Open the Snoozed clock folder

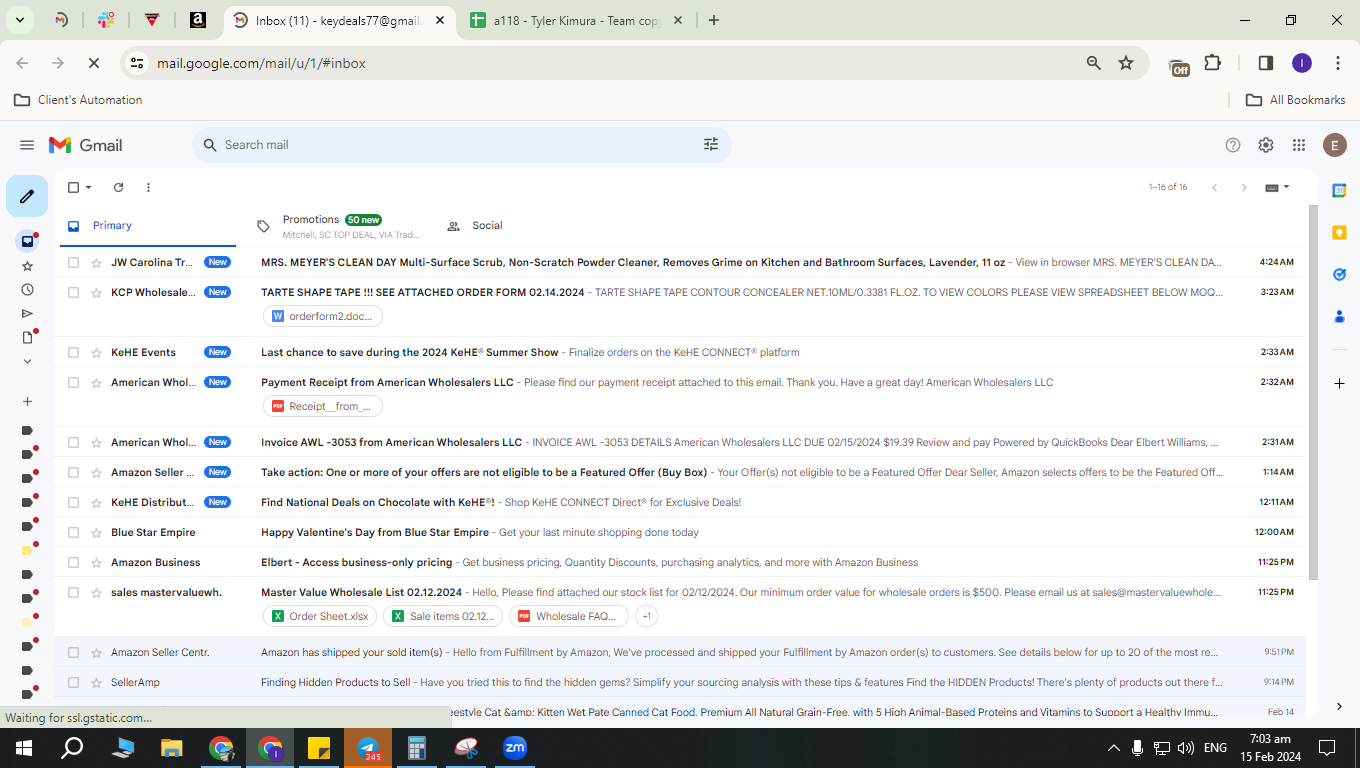tap(27, 290)
